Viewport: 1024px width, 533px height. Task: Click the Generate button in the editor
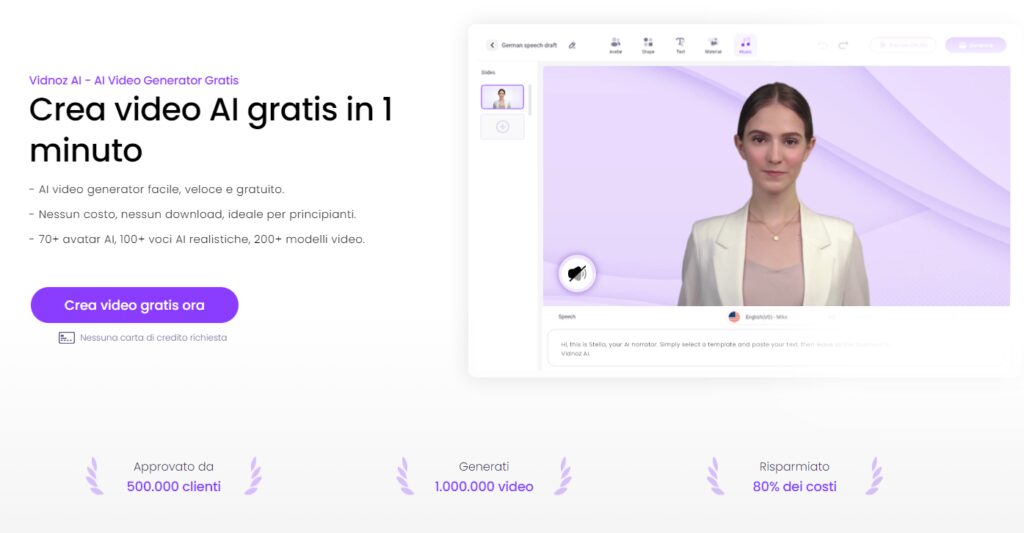[x=976, y=45]
